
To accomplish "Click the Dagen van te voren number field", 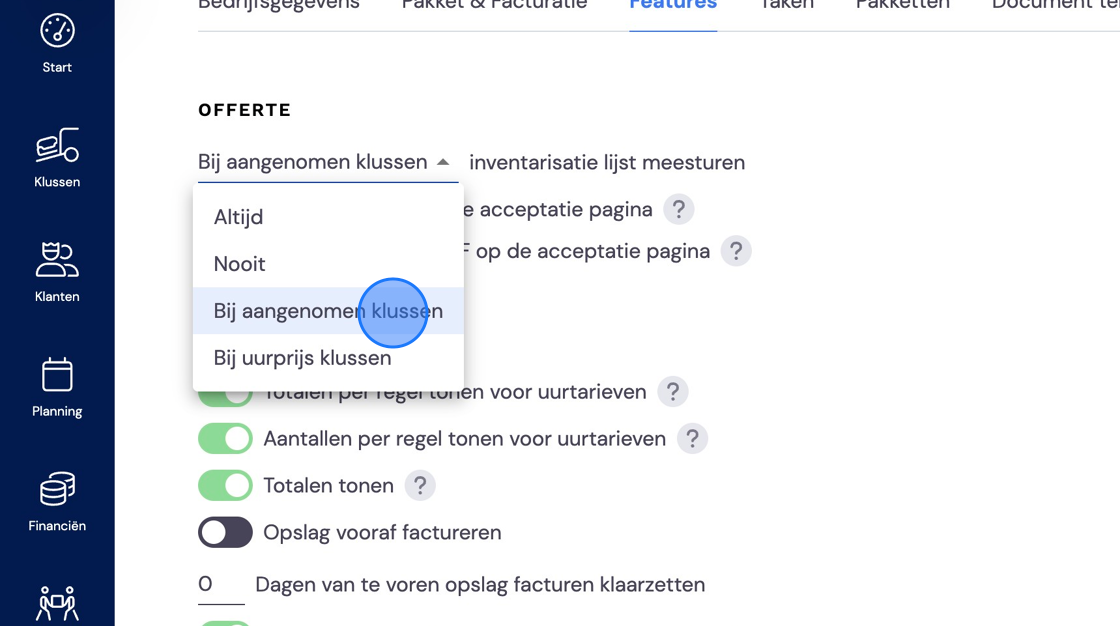I will click(221, 585).
